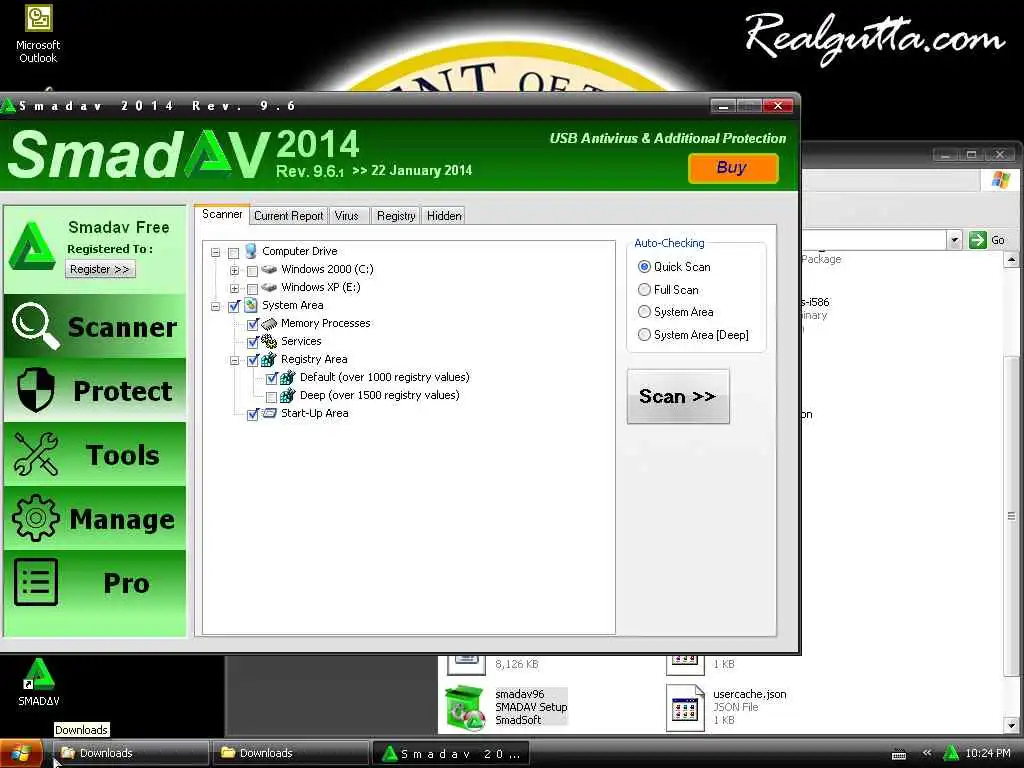The height and width of the screenshot is (768, 1024).
Task: Check the Windows 2000 (C:) checkbox
Action: click(252, 270)
